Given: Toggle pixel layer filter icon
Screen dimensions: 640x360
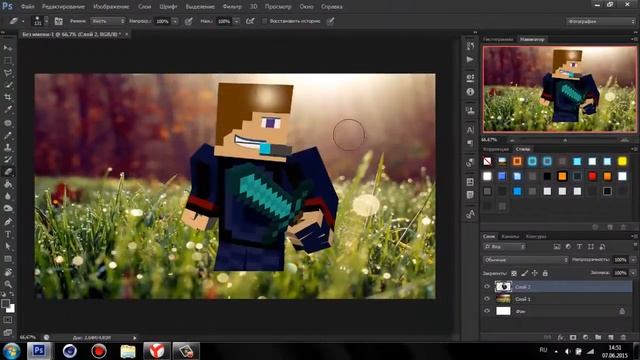Looking at the screenshot, I should (557, 247).
